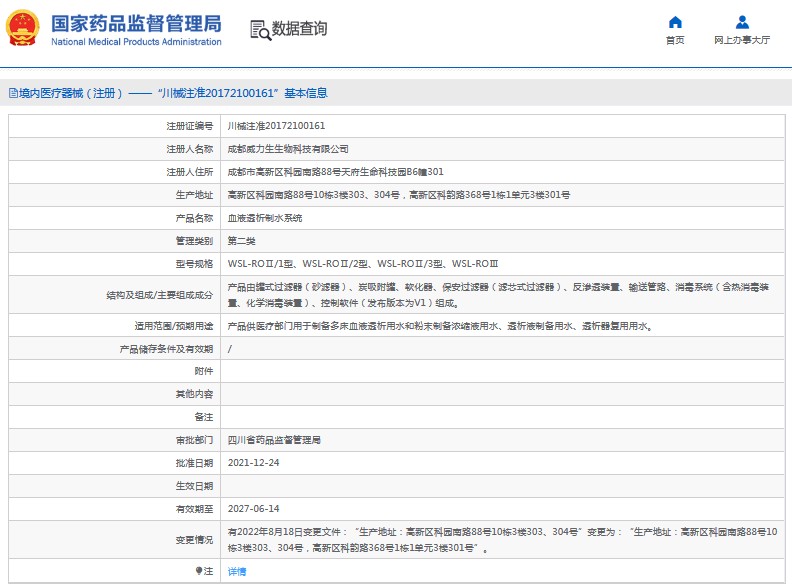
Task: Click the approving authority 四川省药品监督管理局
Action: 274,440
